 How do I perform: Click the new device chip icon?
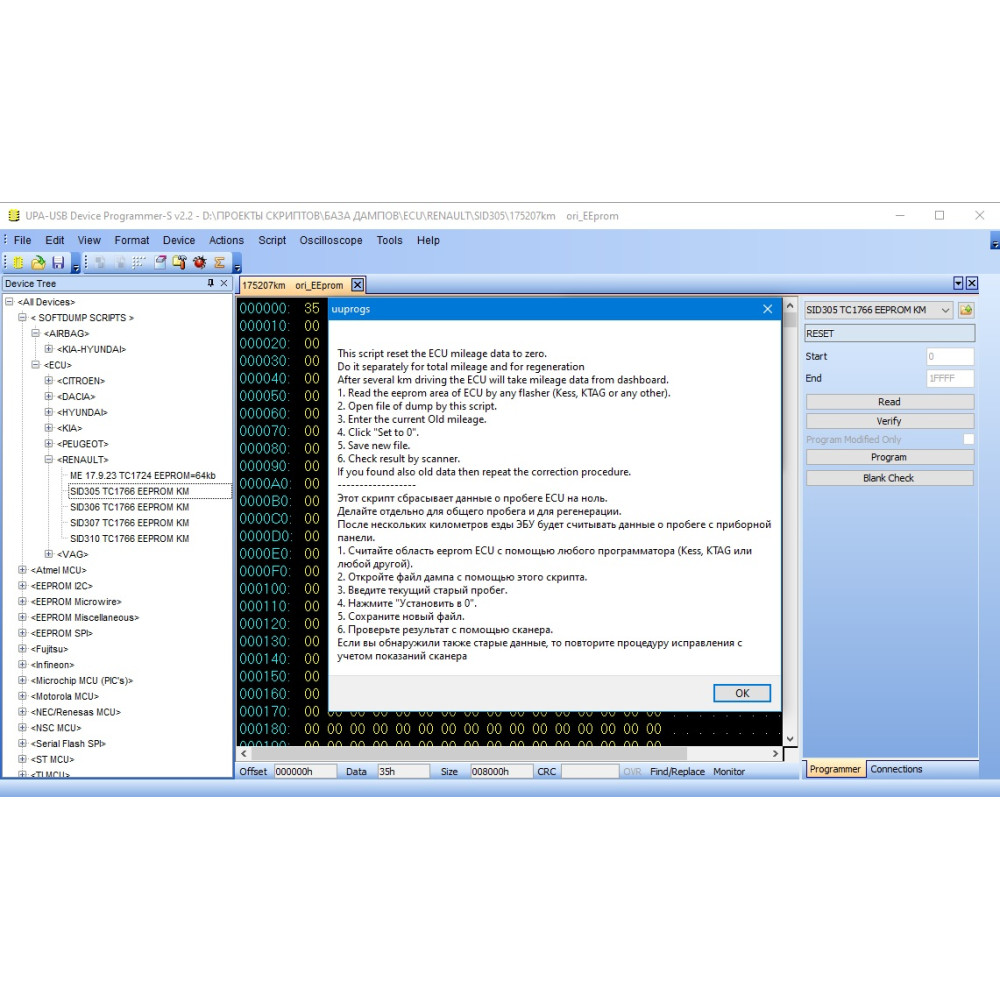click(18, 262)
